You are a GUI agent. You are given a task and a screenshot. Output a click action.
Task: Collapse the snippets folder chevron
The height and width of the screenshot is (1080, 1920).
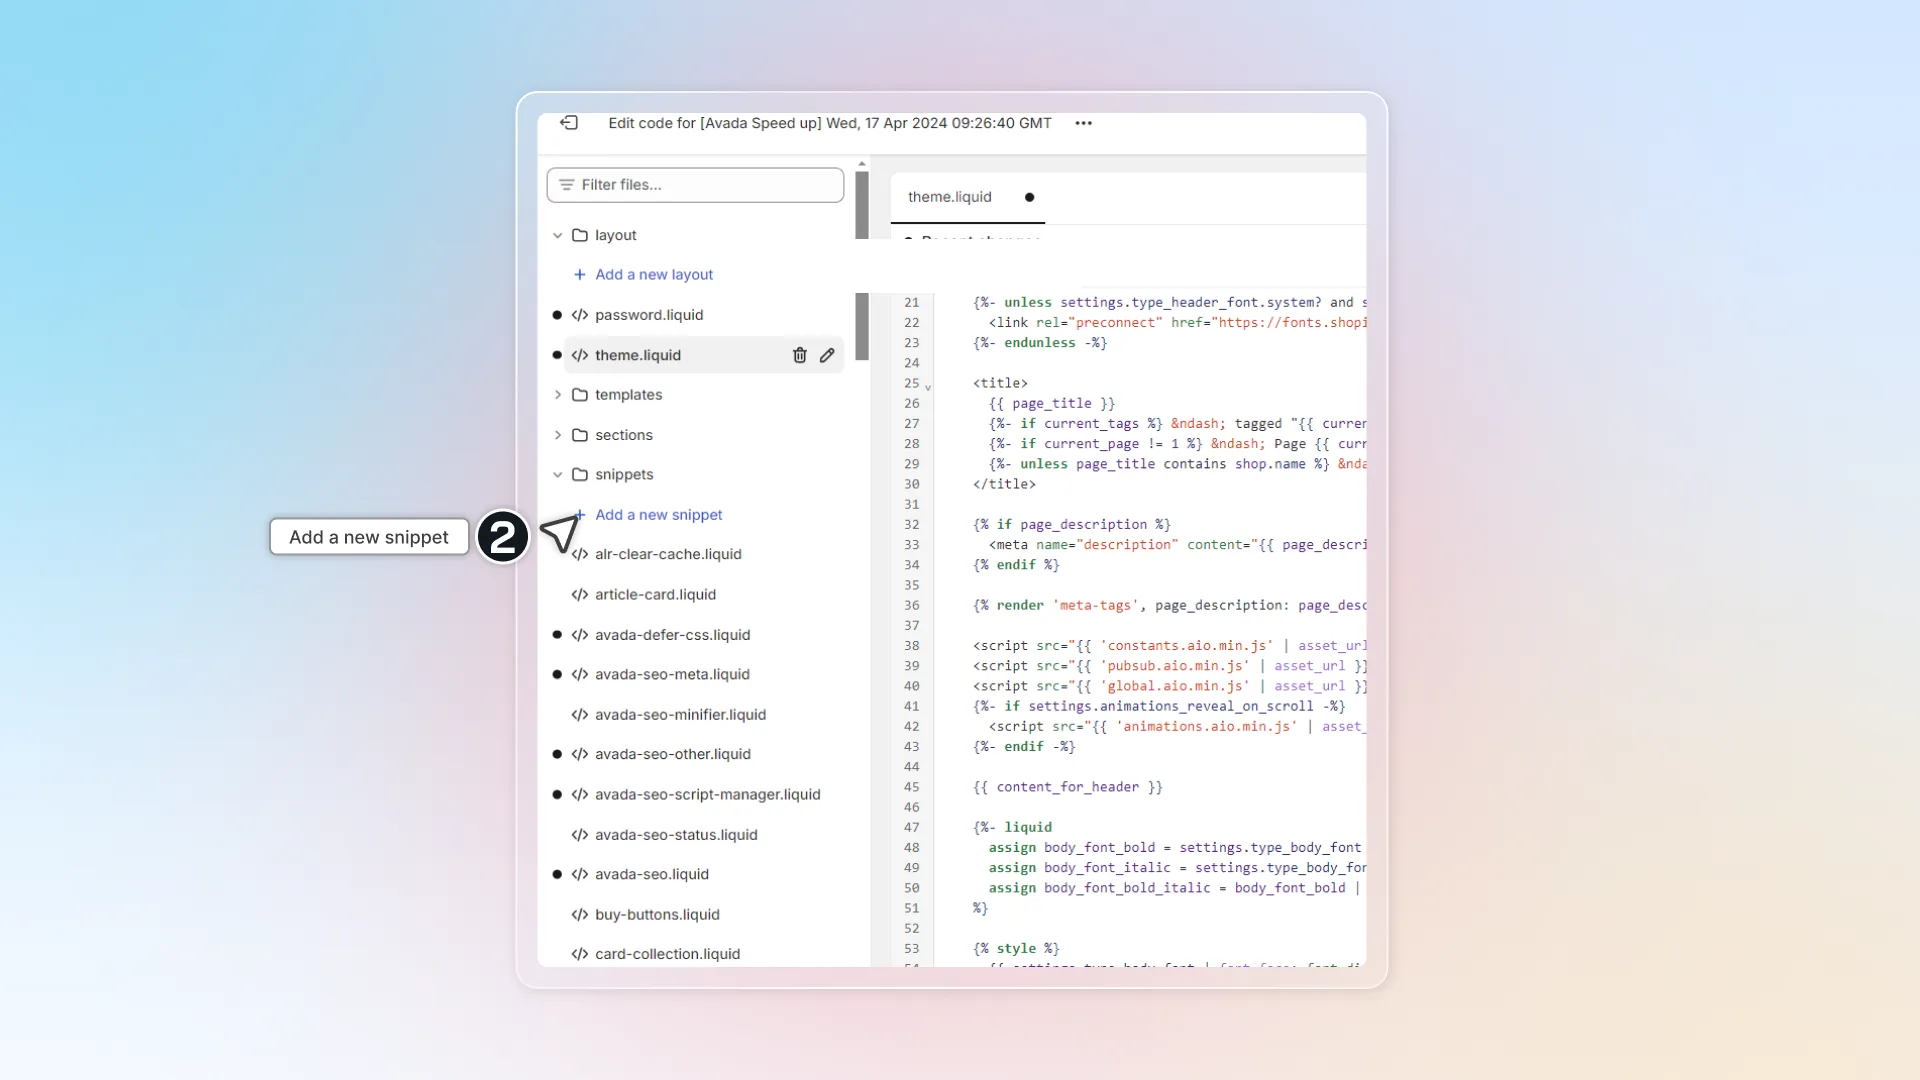pyautogui.click(x=557, y=475)
